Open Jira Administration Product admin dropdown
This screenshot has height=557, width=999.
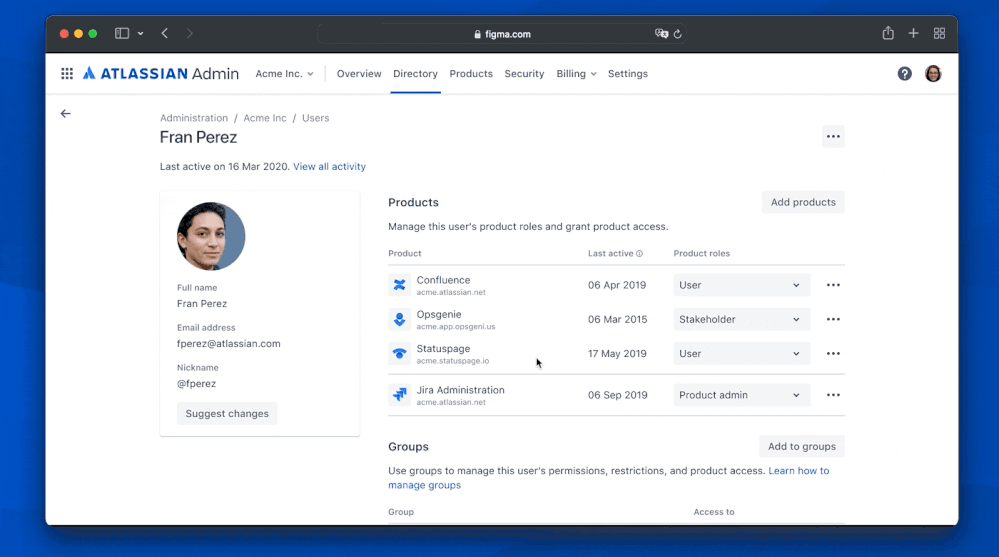pyautogui.click(x=741, y=395)
